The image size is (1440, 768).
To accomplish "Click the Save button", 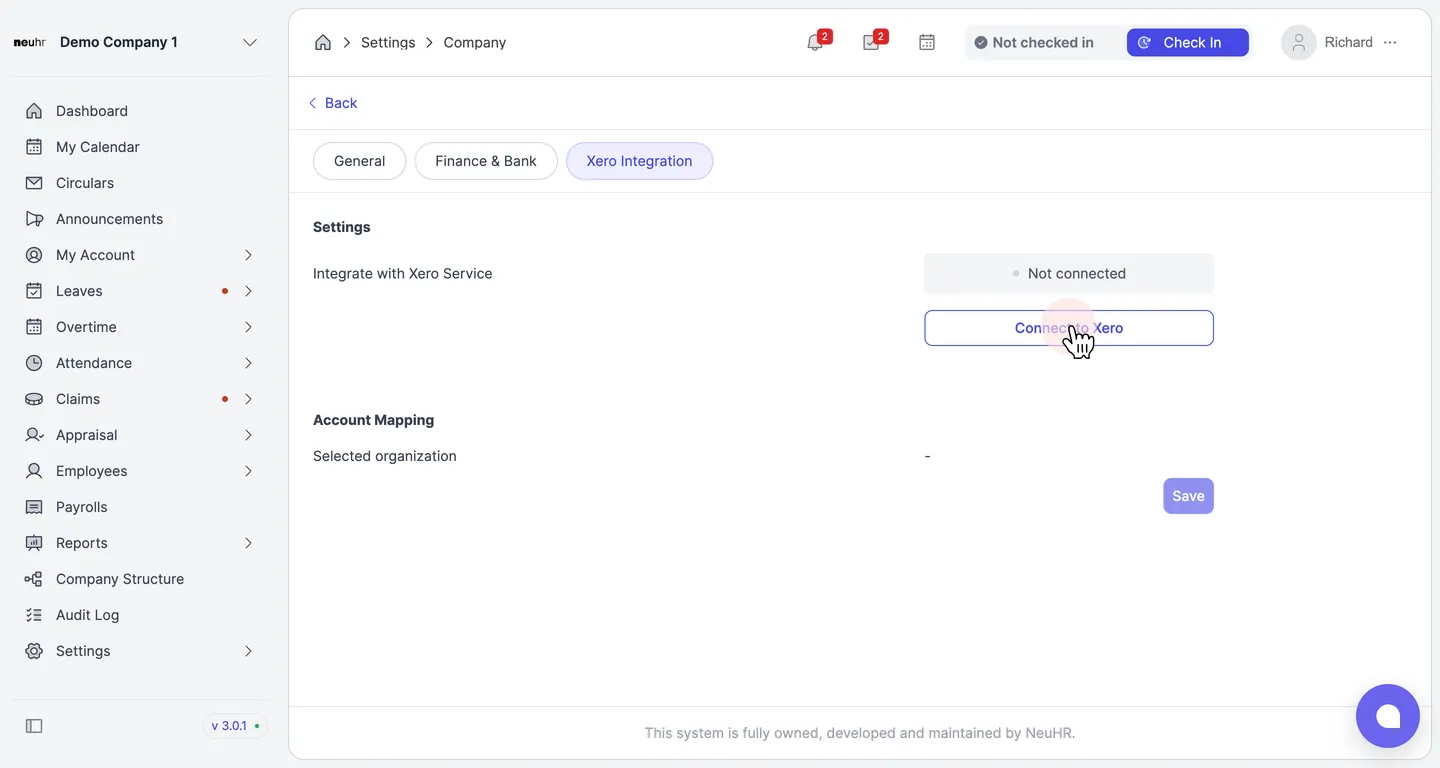I will [1188, 496].
